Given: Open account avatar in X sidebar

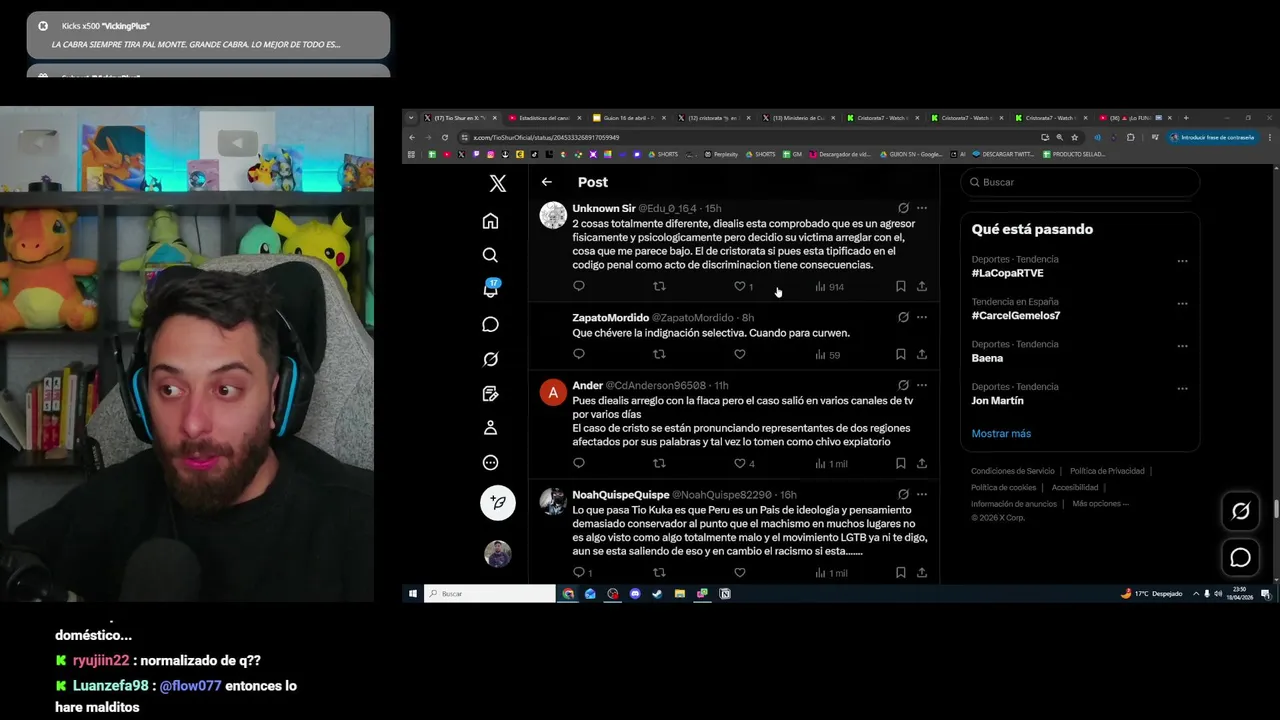Looking at the screenshot, I should click(498, 553).
